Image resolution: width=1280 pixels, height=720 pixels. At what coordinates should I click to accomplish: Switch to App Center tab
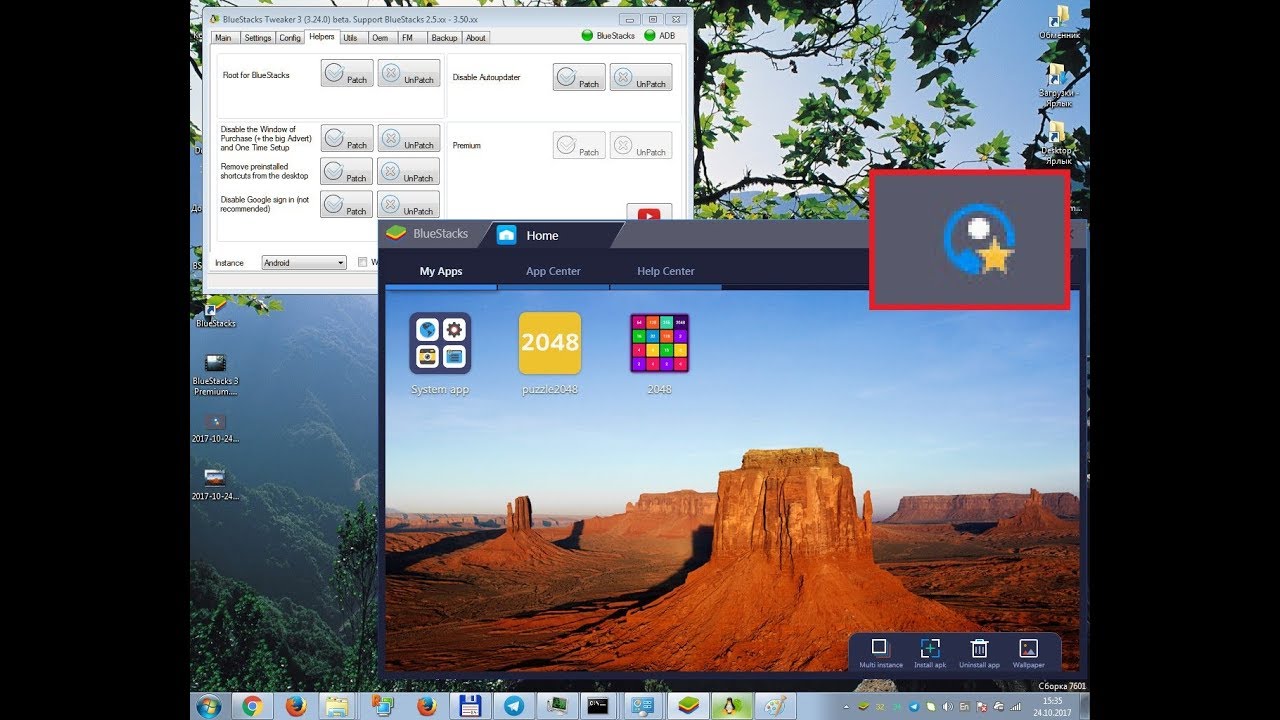[553, 271]
